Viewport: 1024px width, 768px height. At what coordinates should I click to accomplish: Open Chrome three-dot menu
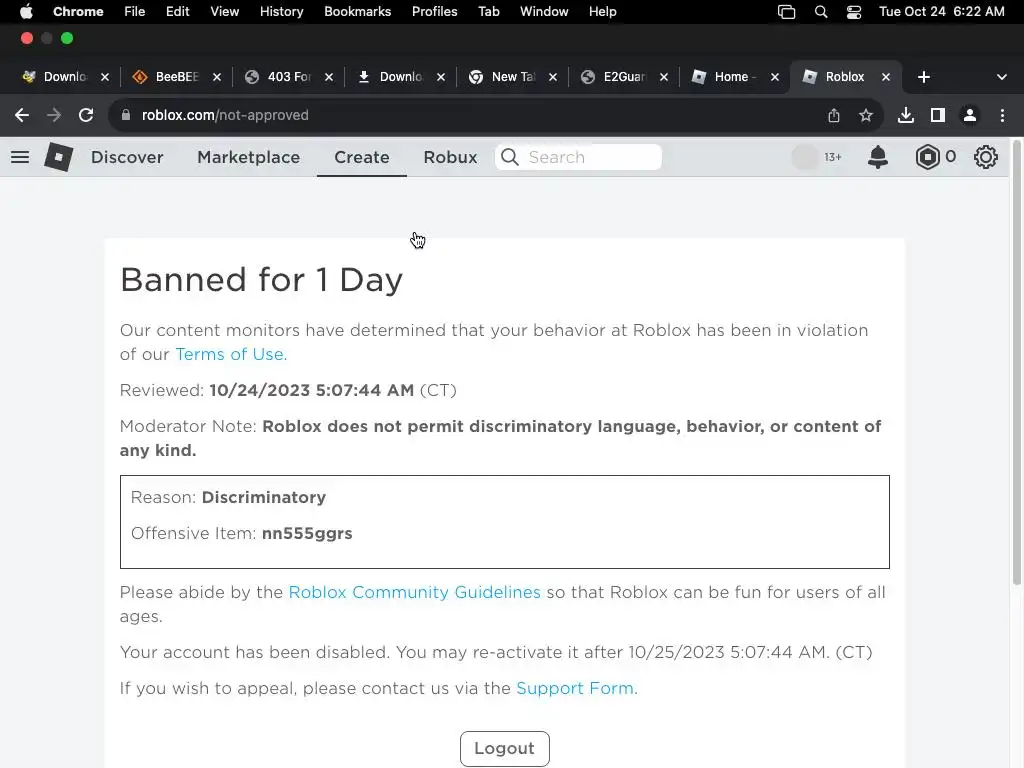click(1002, 116)
